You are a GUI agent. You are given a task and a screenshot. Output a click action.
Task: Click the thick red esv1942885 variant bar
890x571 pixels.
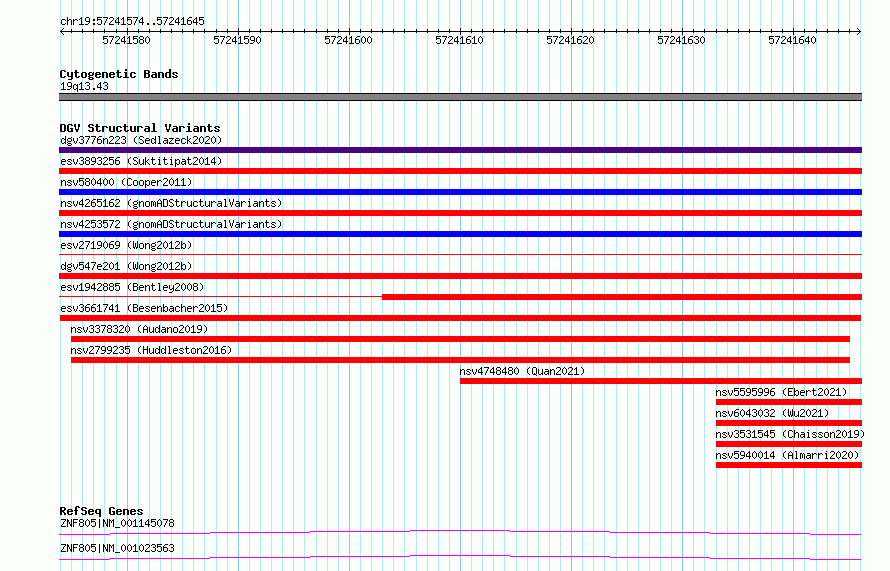[x=622, y=297]
